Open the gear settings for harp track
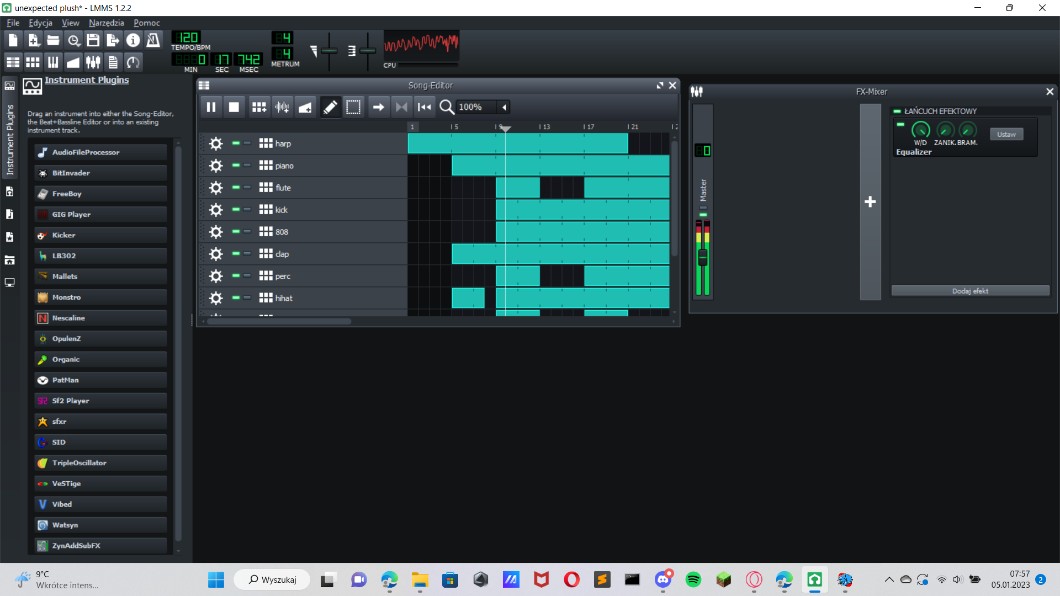This screenshot has height=596, width=1060. pyautogui.click(x=215, y=144)
